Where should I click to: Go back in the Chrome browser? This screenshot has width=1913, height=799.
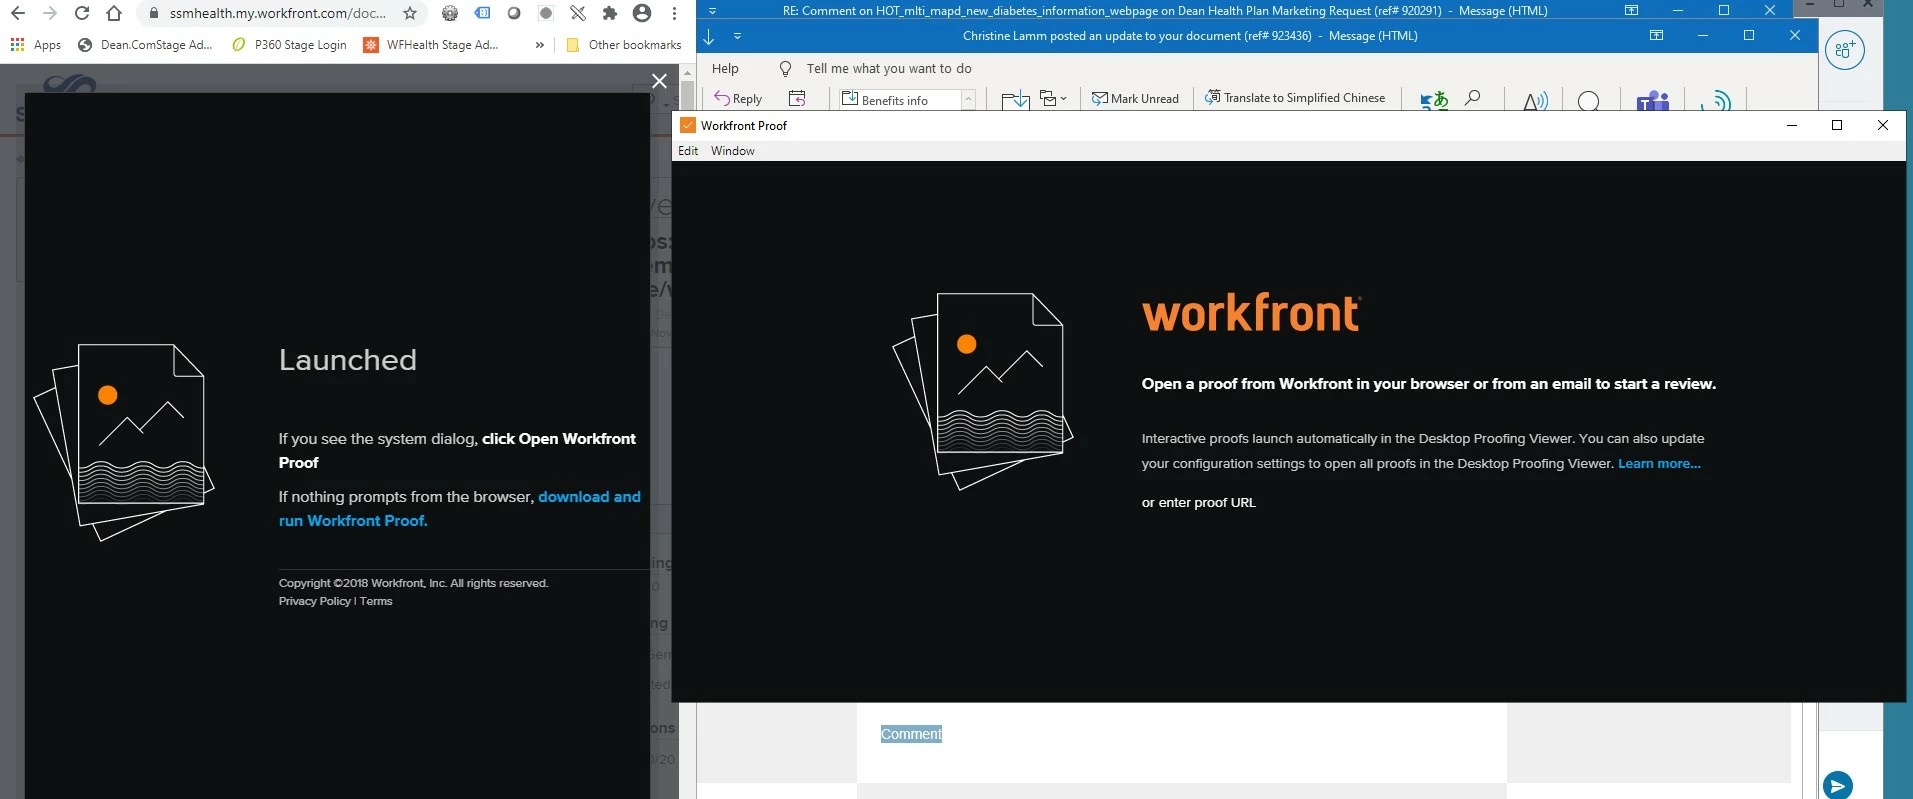coord(18,14)
